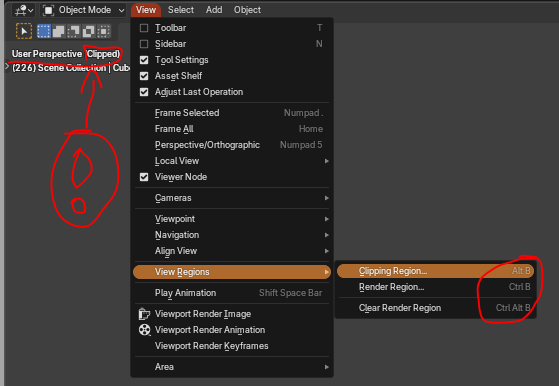Choose Clear Render Region
Viewport: 559px width, 386px height.
click(x=435, y=308)
